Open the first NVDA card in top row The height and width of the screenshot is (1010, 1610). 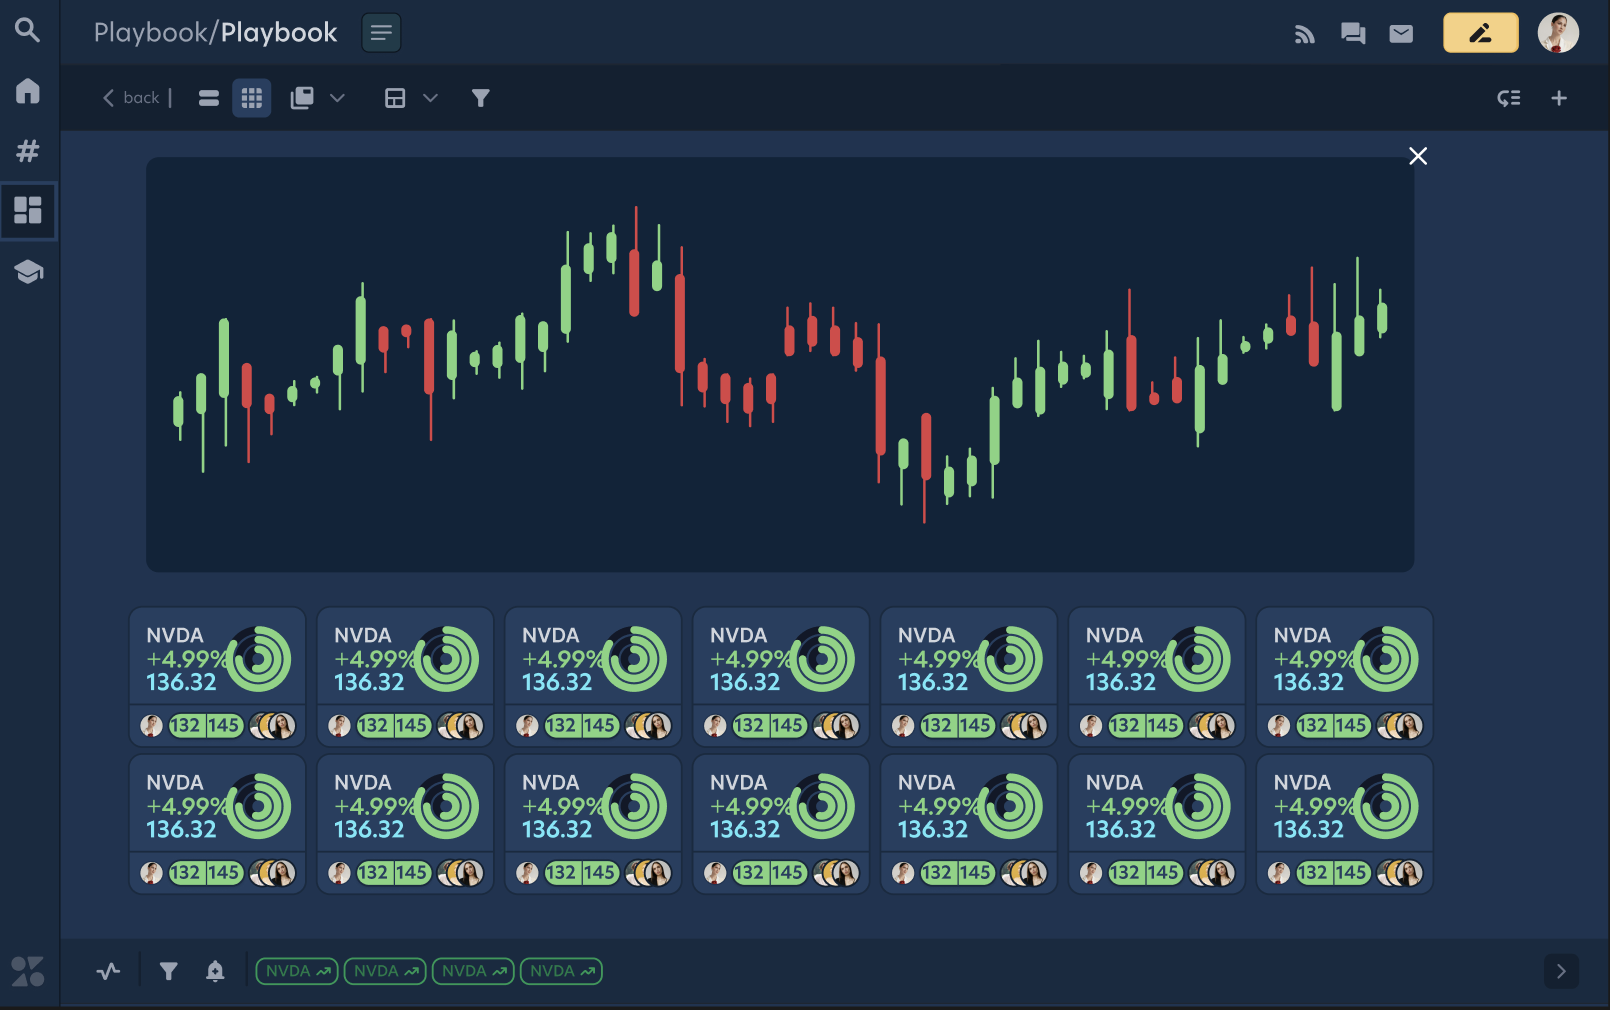217,677
